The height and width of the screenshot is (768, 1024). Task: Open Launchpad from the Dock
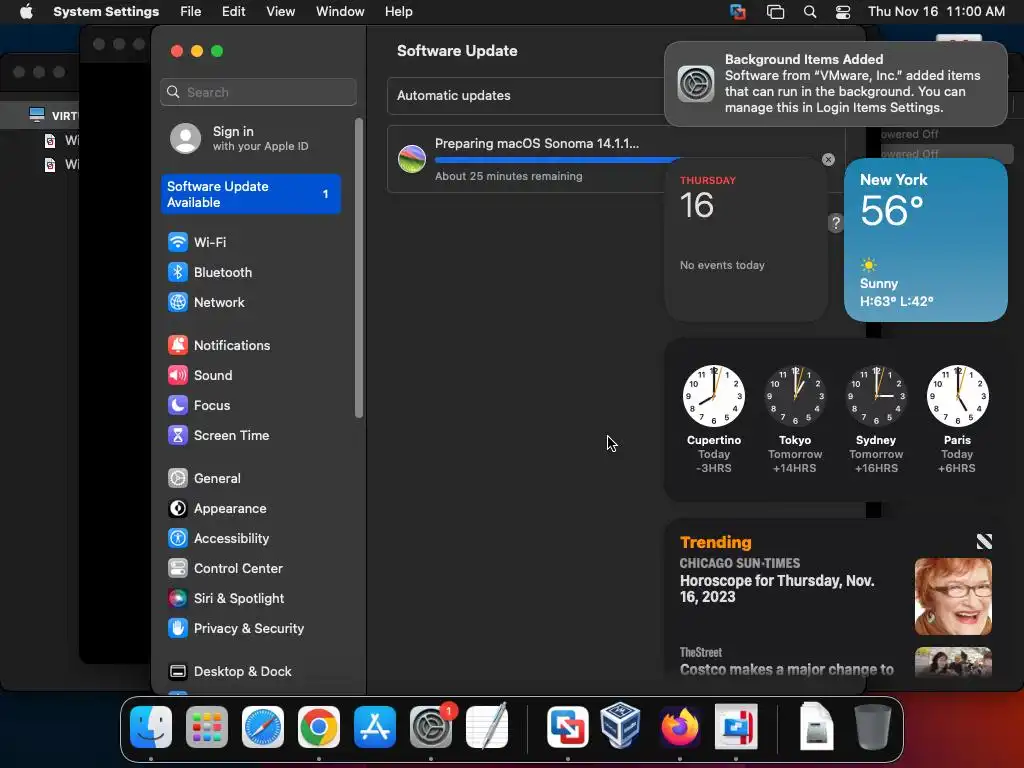tap(207, 727)
